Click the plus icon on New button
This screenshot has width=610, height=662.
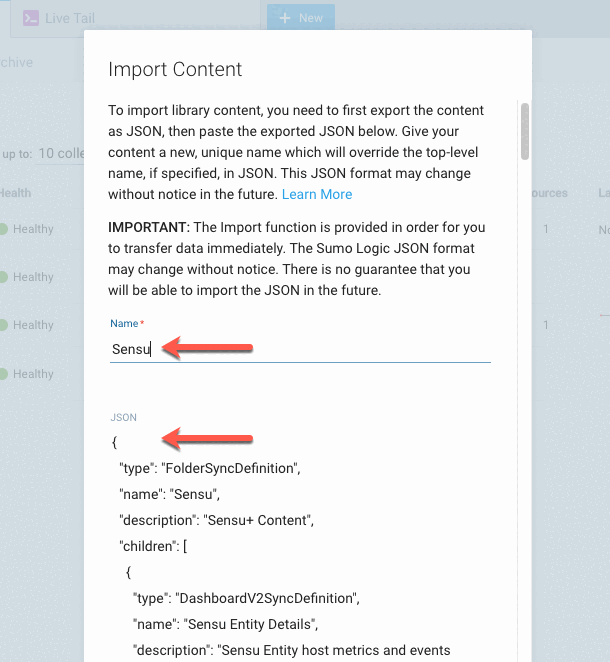[285, 18]
